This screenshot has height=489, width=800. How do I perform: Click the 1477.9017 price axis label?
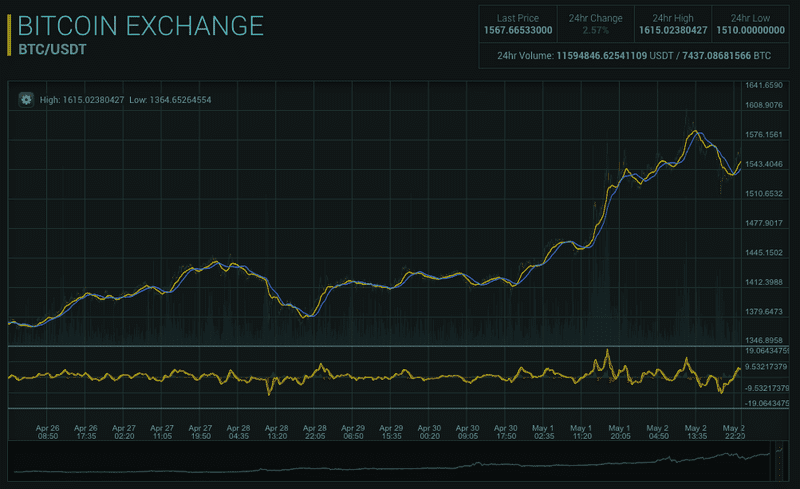coord(764,223)
